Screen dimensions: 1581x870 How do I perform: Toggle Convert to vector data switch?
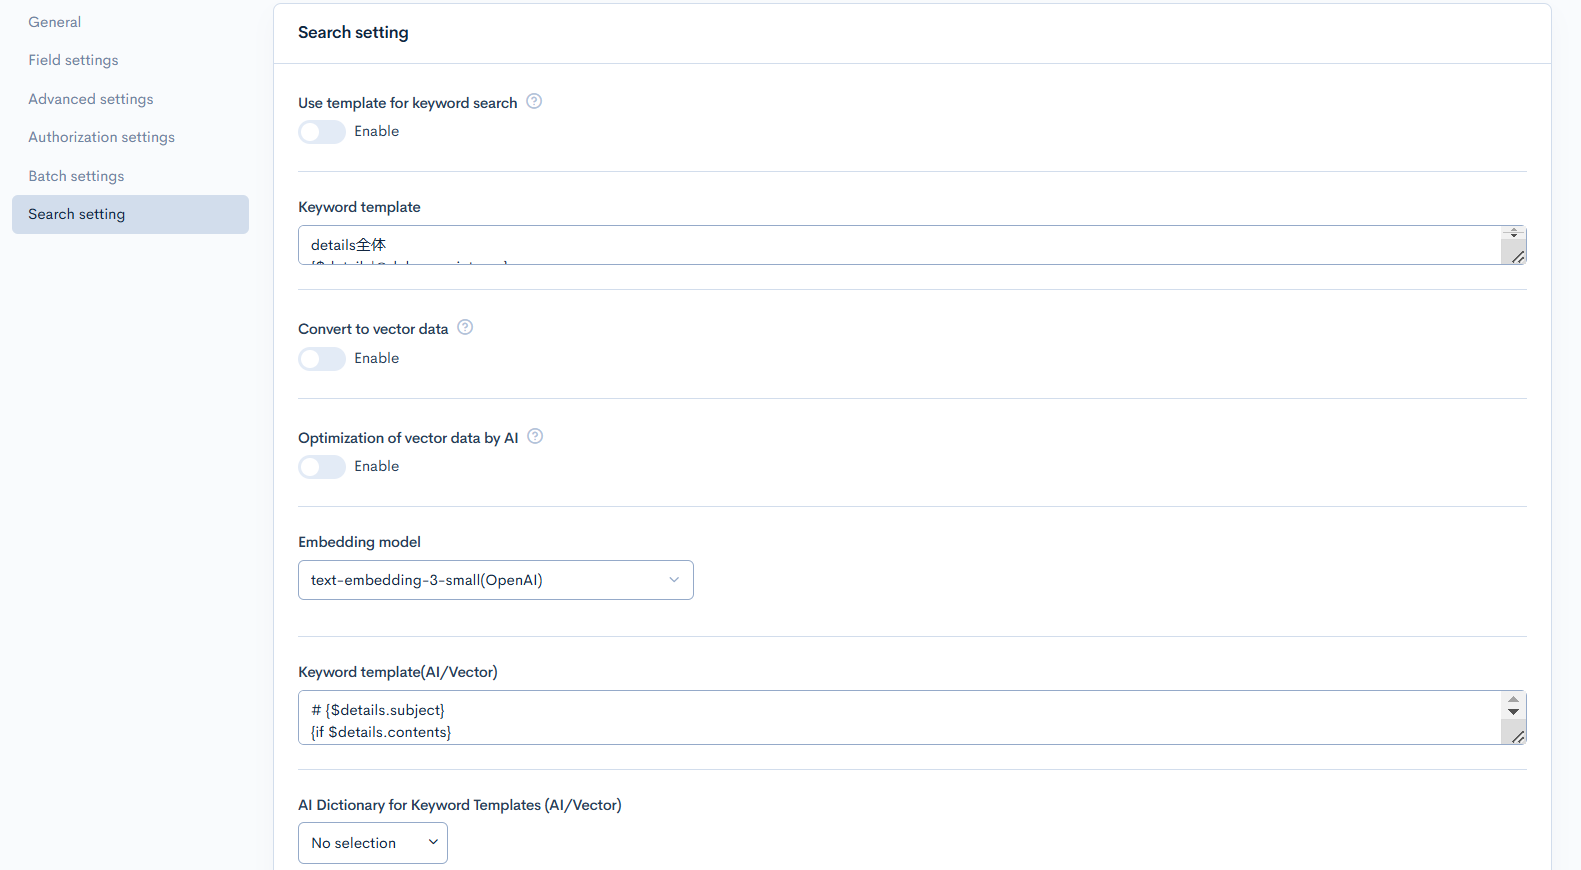[322, 359]
